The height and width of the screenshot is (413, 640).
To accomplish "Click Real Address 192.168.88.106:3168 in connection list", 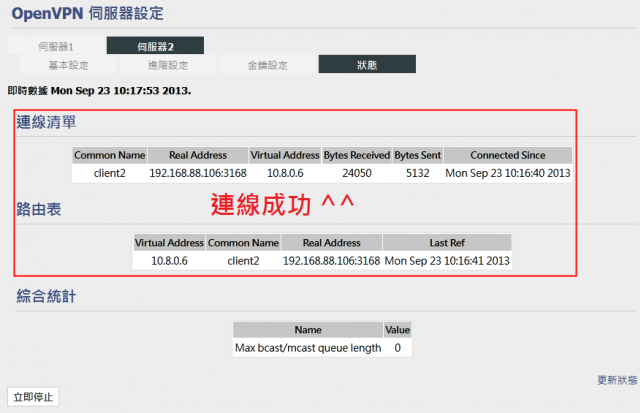I will [198, 173].
